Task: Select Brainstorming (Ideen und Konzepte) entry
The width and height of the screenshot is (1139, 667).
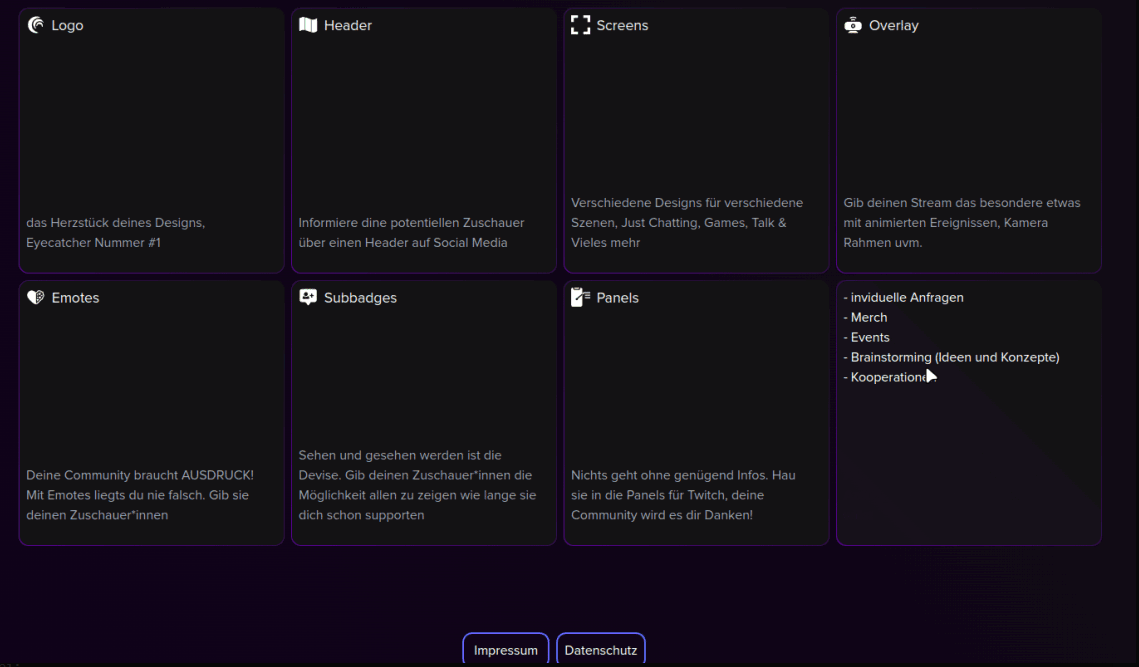Action: click(x=952, y=357)
